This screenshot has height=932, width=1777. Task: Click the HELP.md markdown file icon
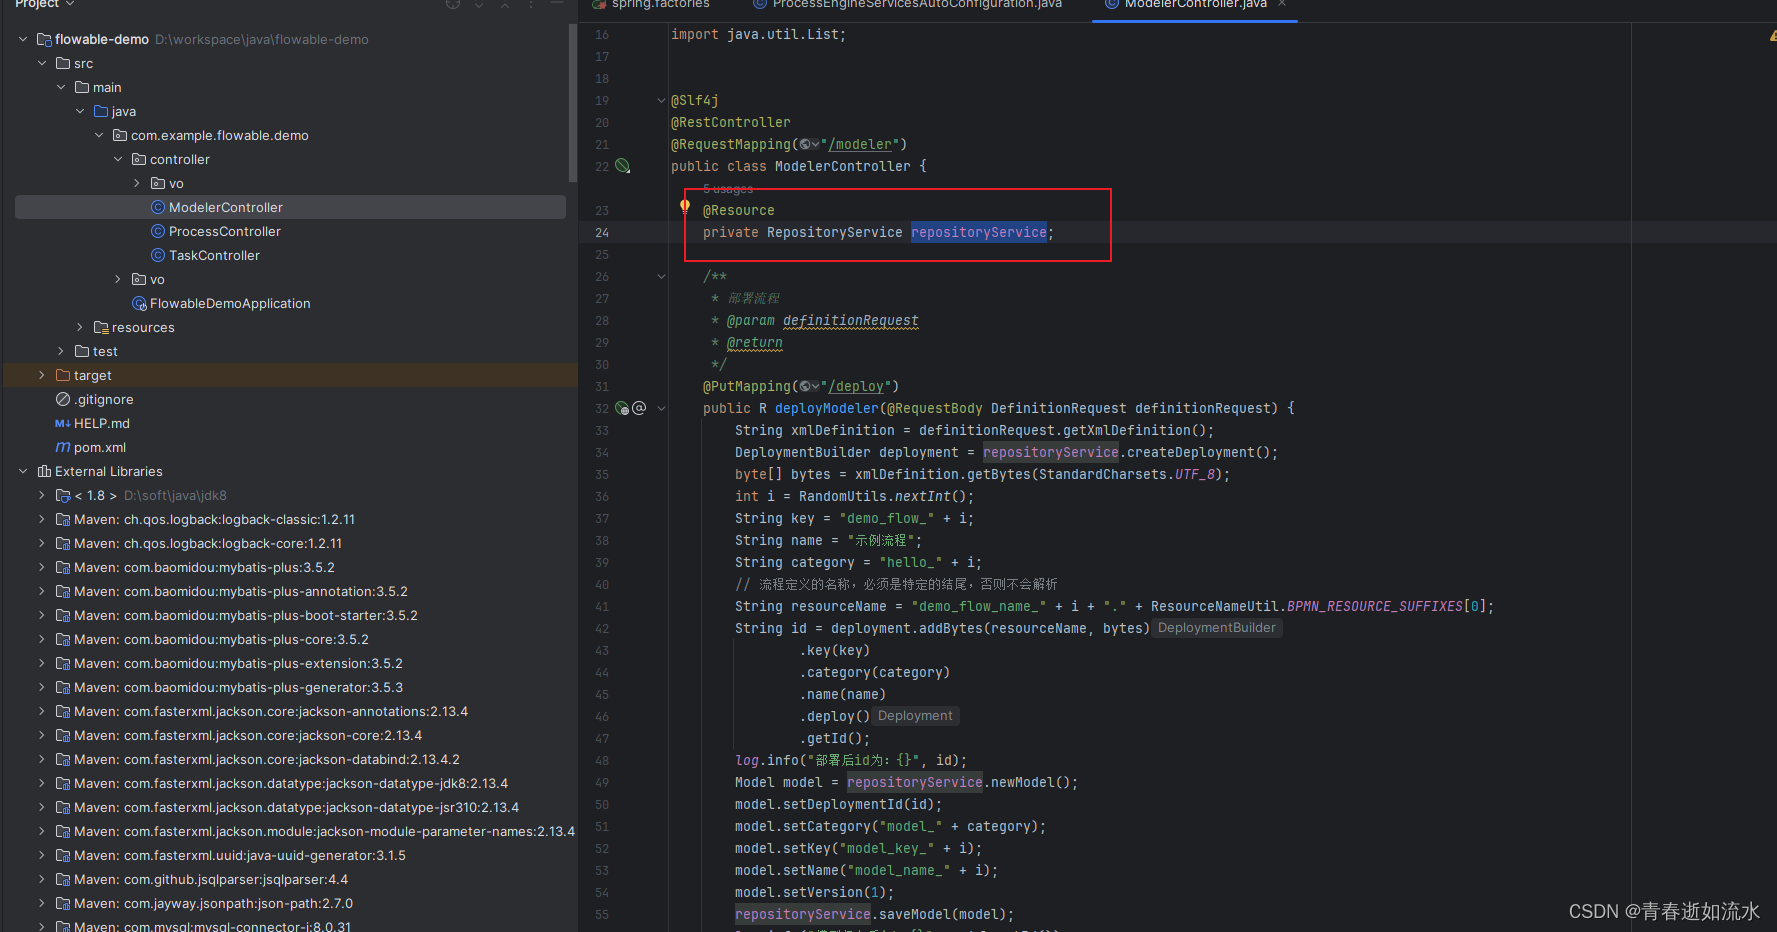pos(63,423)
